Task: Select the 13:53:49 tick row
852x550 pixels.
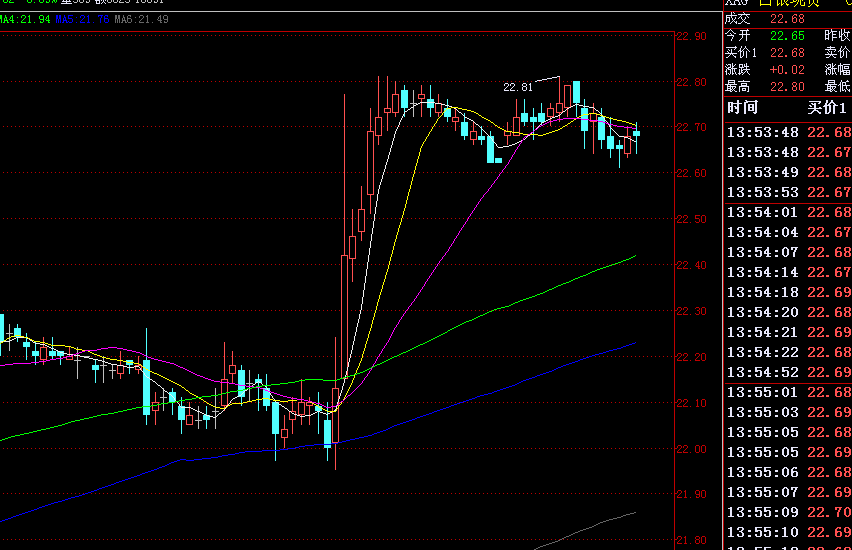Action: click(788, 173)
